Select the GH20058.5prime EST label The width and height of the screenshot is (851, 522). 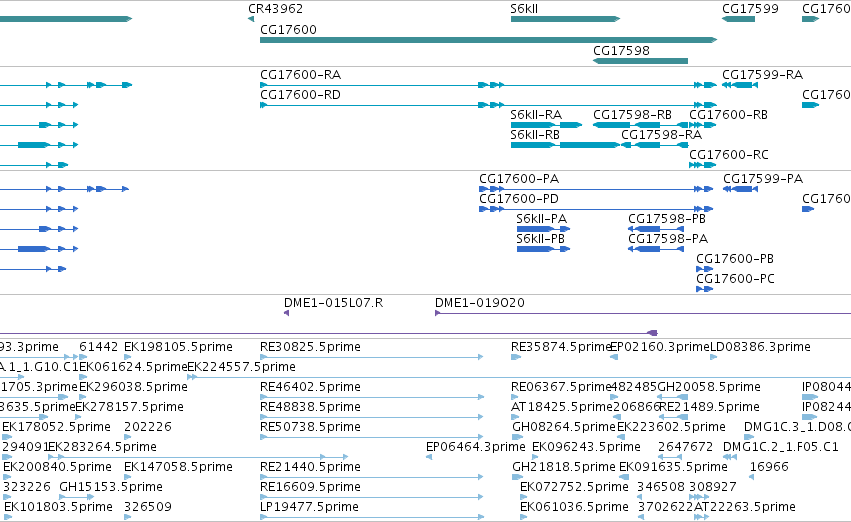click(x=709, y=387)
